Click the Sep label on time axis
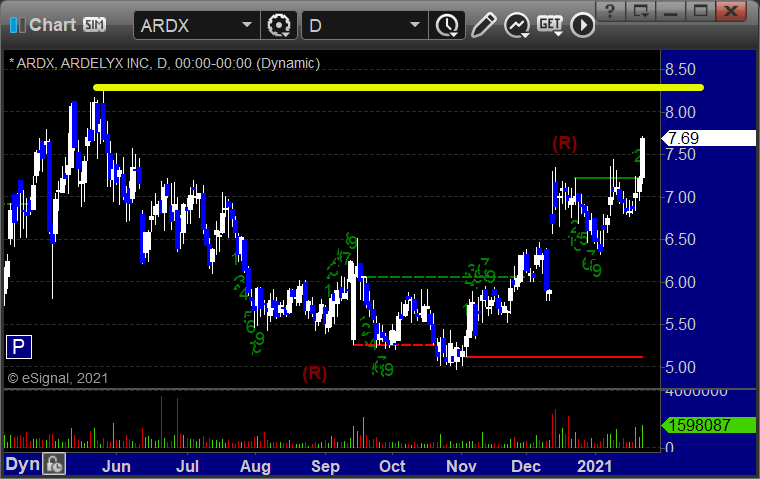Screen dimensions: 760x479 tap(325, 466)
